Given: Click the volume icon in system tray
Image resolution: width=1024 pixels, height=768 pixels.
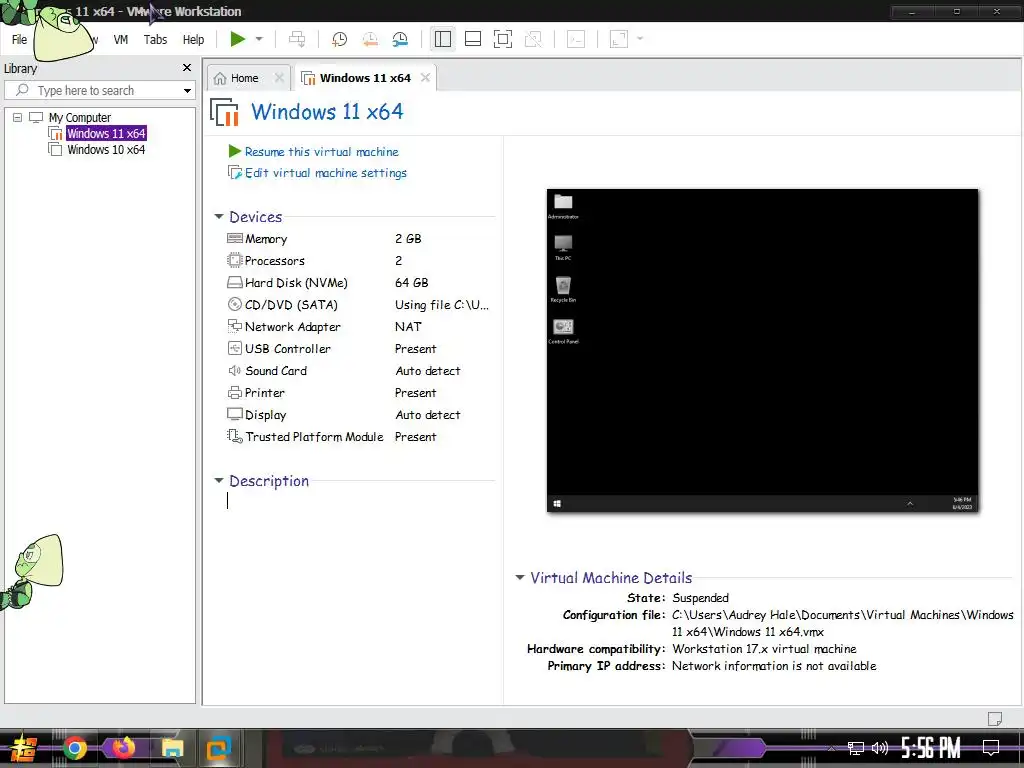Looking at the screenshot, I should point(880,748).
